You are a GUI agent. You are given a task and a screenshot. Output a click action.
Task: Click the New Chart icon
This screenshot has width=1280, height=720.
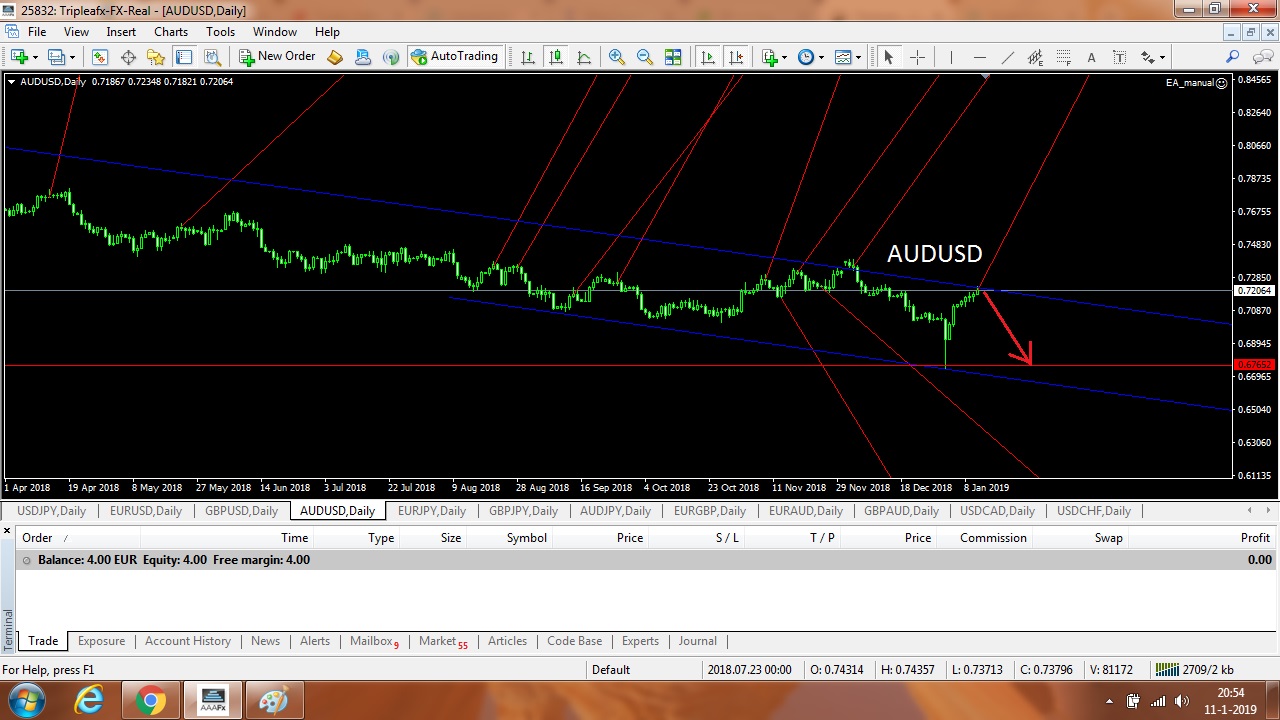click(x=19, y=57)
